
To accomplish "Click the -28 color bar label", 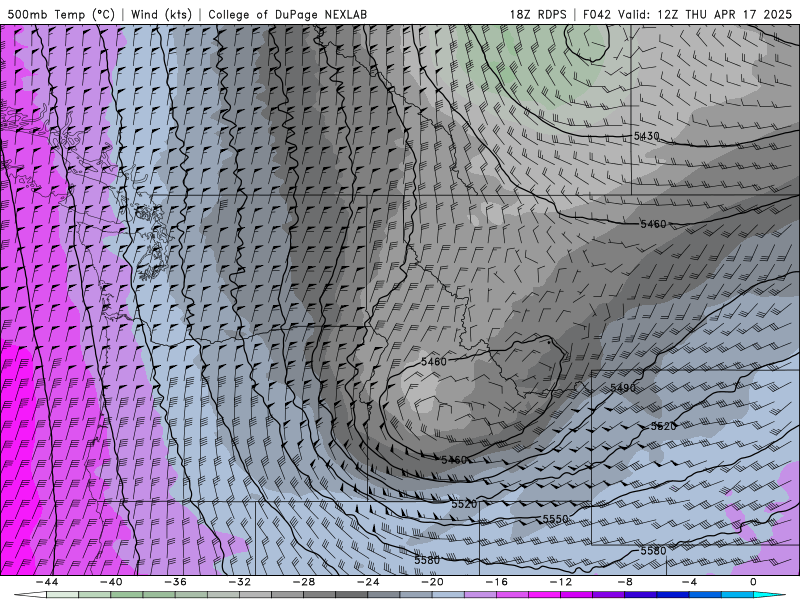I will pyautogui.click(x=304, y=582).
